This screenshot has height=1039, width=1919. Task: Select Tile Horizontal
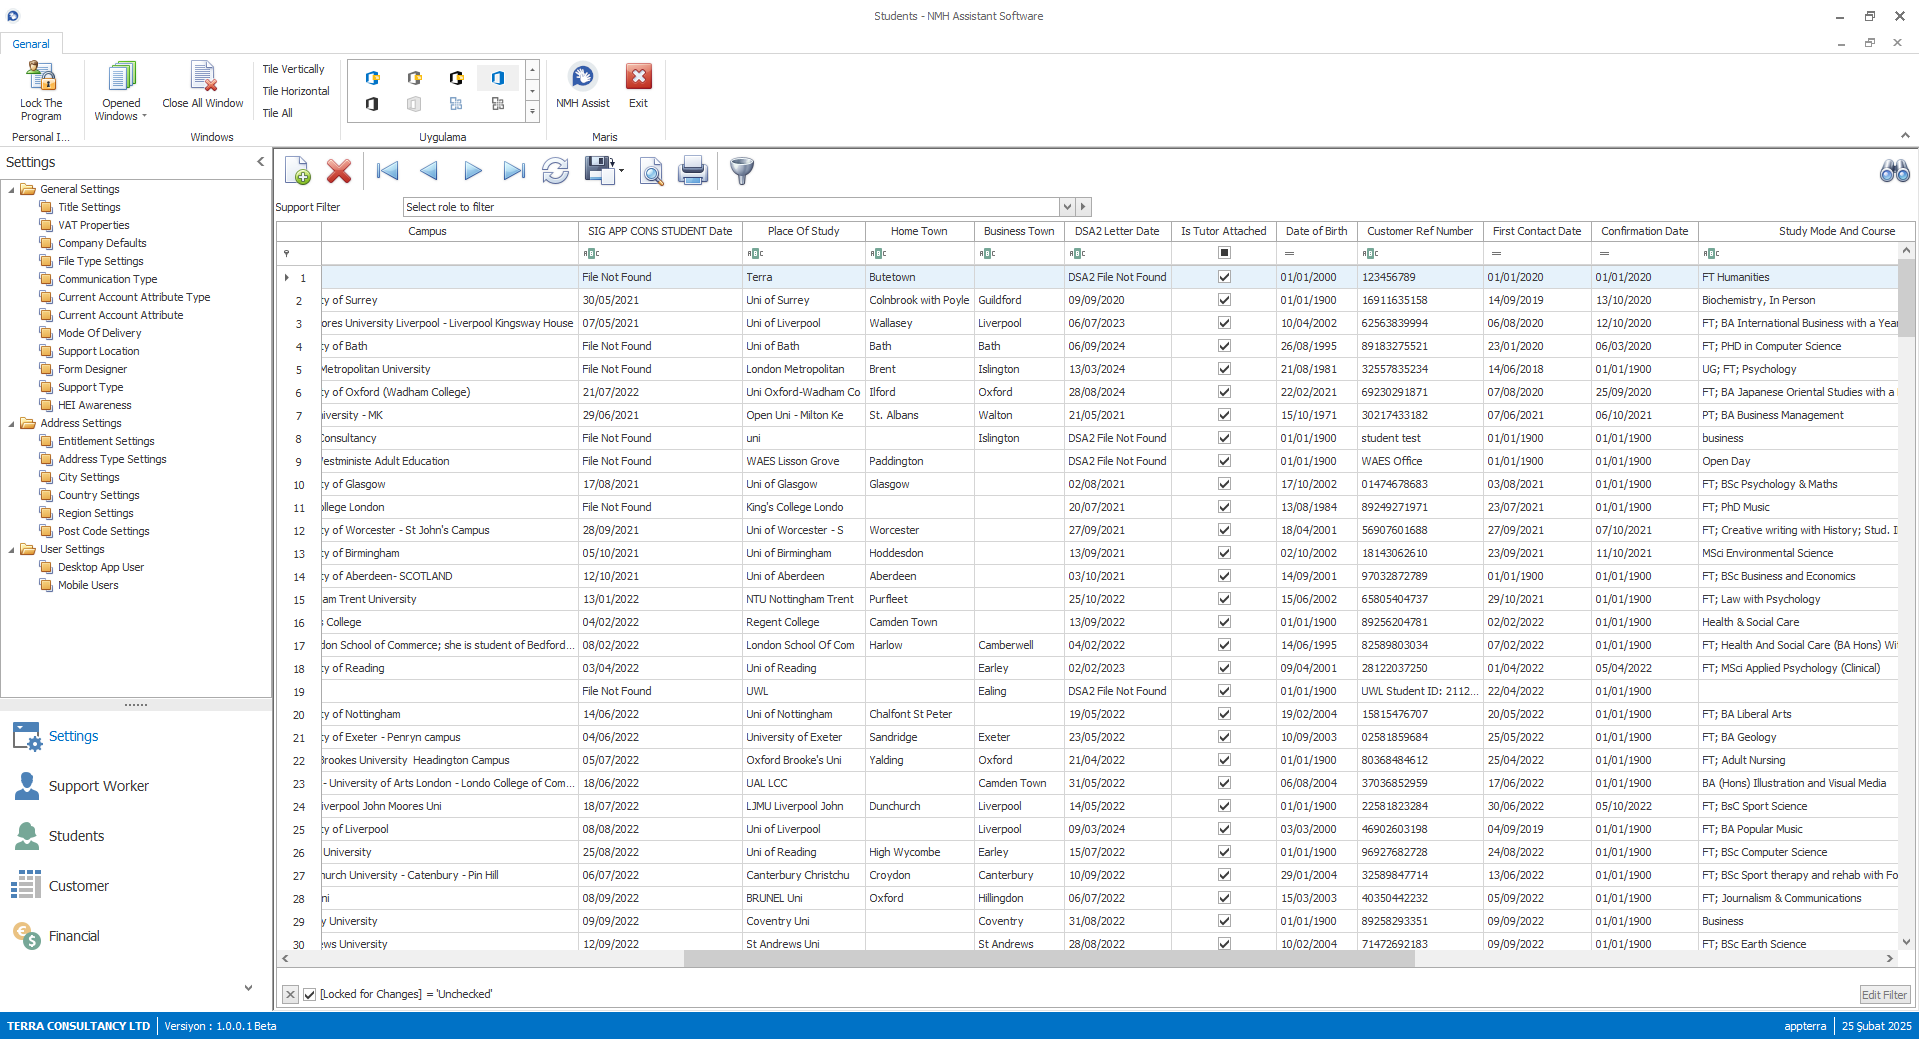pos(295,91)
